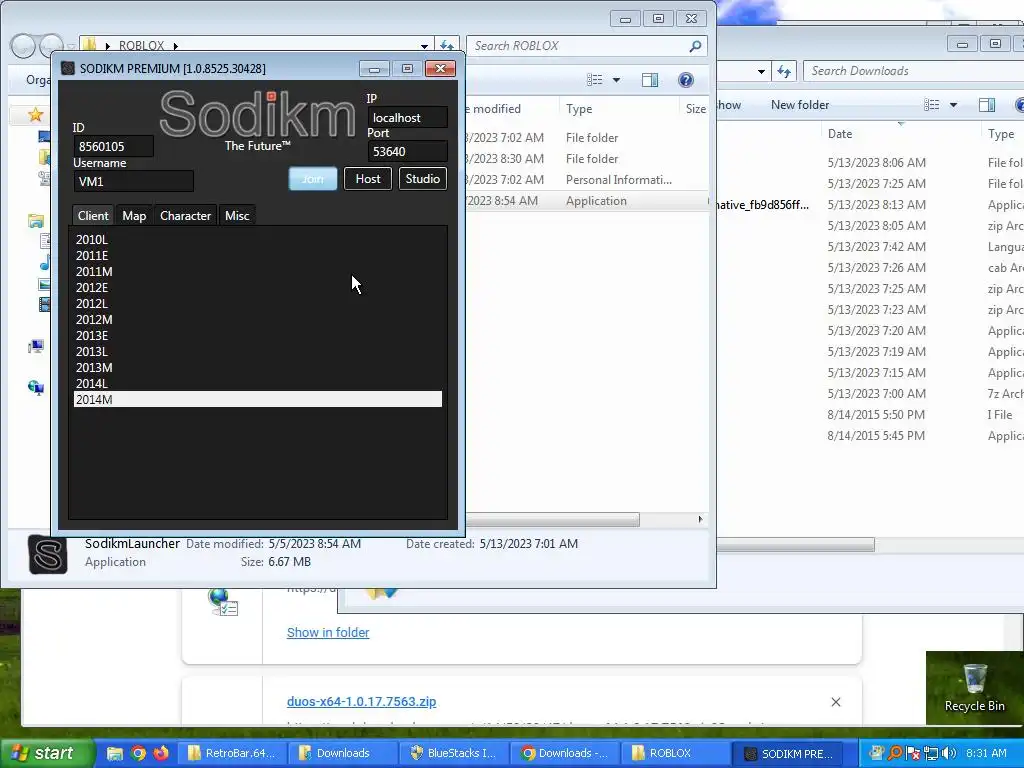Select the 2012L client entry
The height and width of the screenshot is (768, 1024).
pos(257,304)
